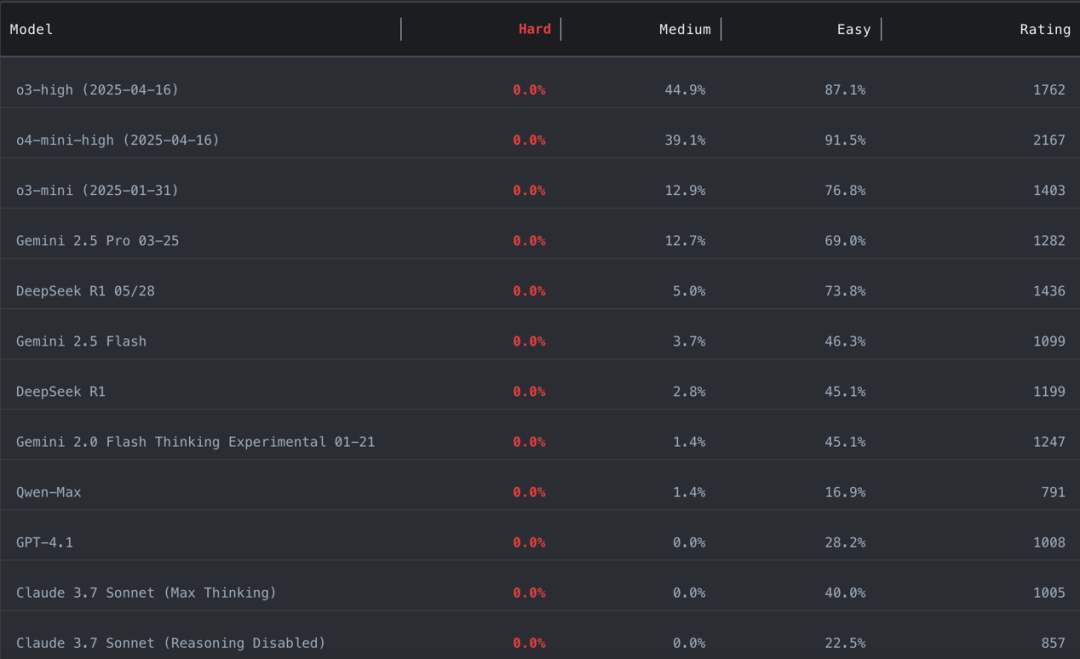Click the Model column header

click(32, 29)
